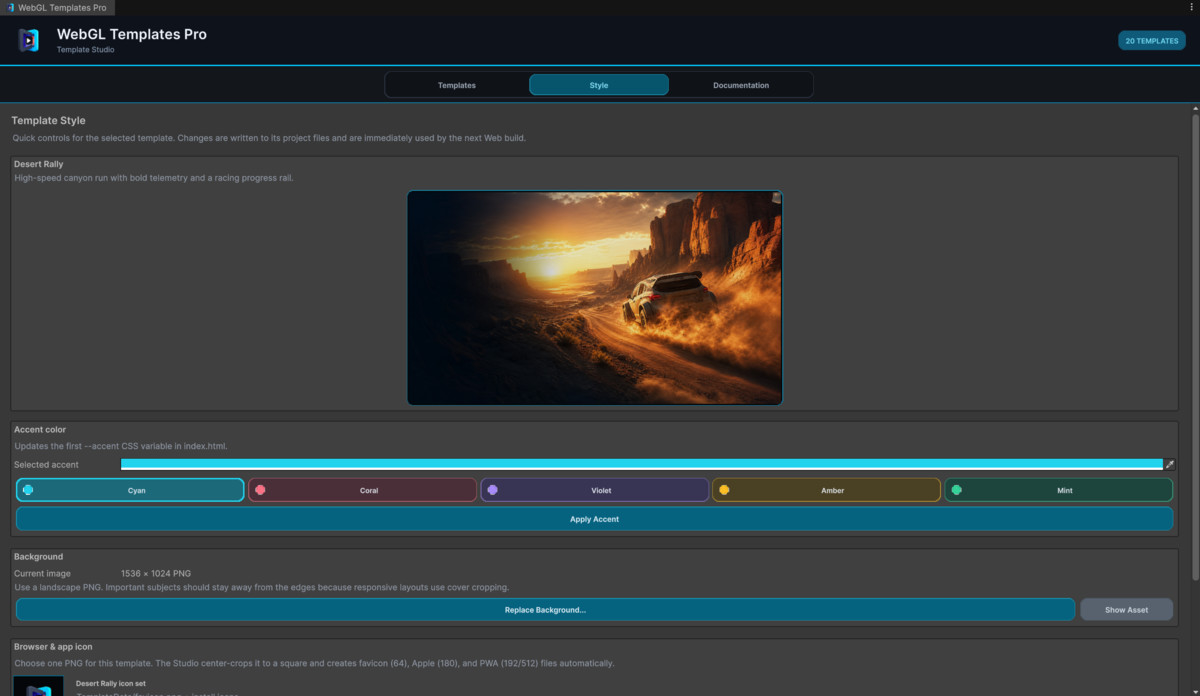Click the "Desert Rally" template name
Screen dimensions: 1200x696
tap(39, 164)
